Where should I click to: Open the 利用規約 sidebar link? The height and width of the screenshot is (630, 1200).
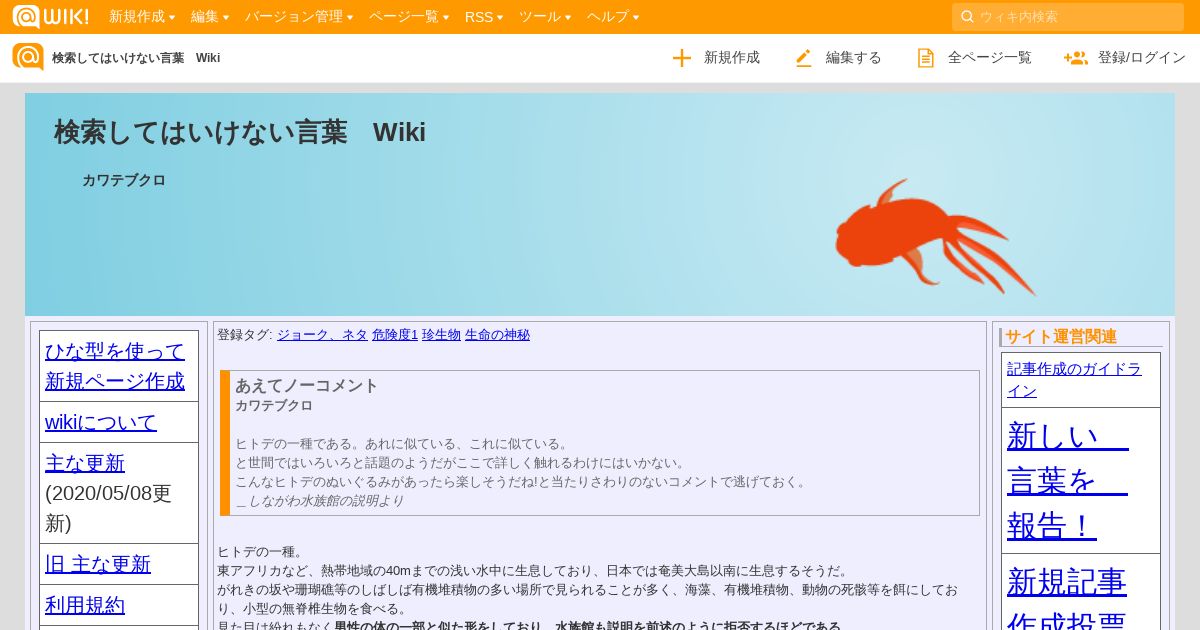click(85, 605)
